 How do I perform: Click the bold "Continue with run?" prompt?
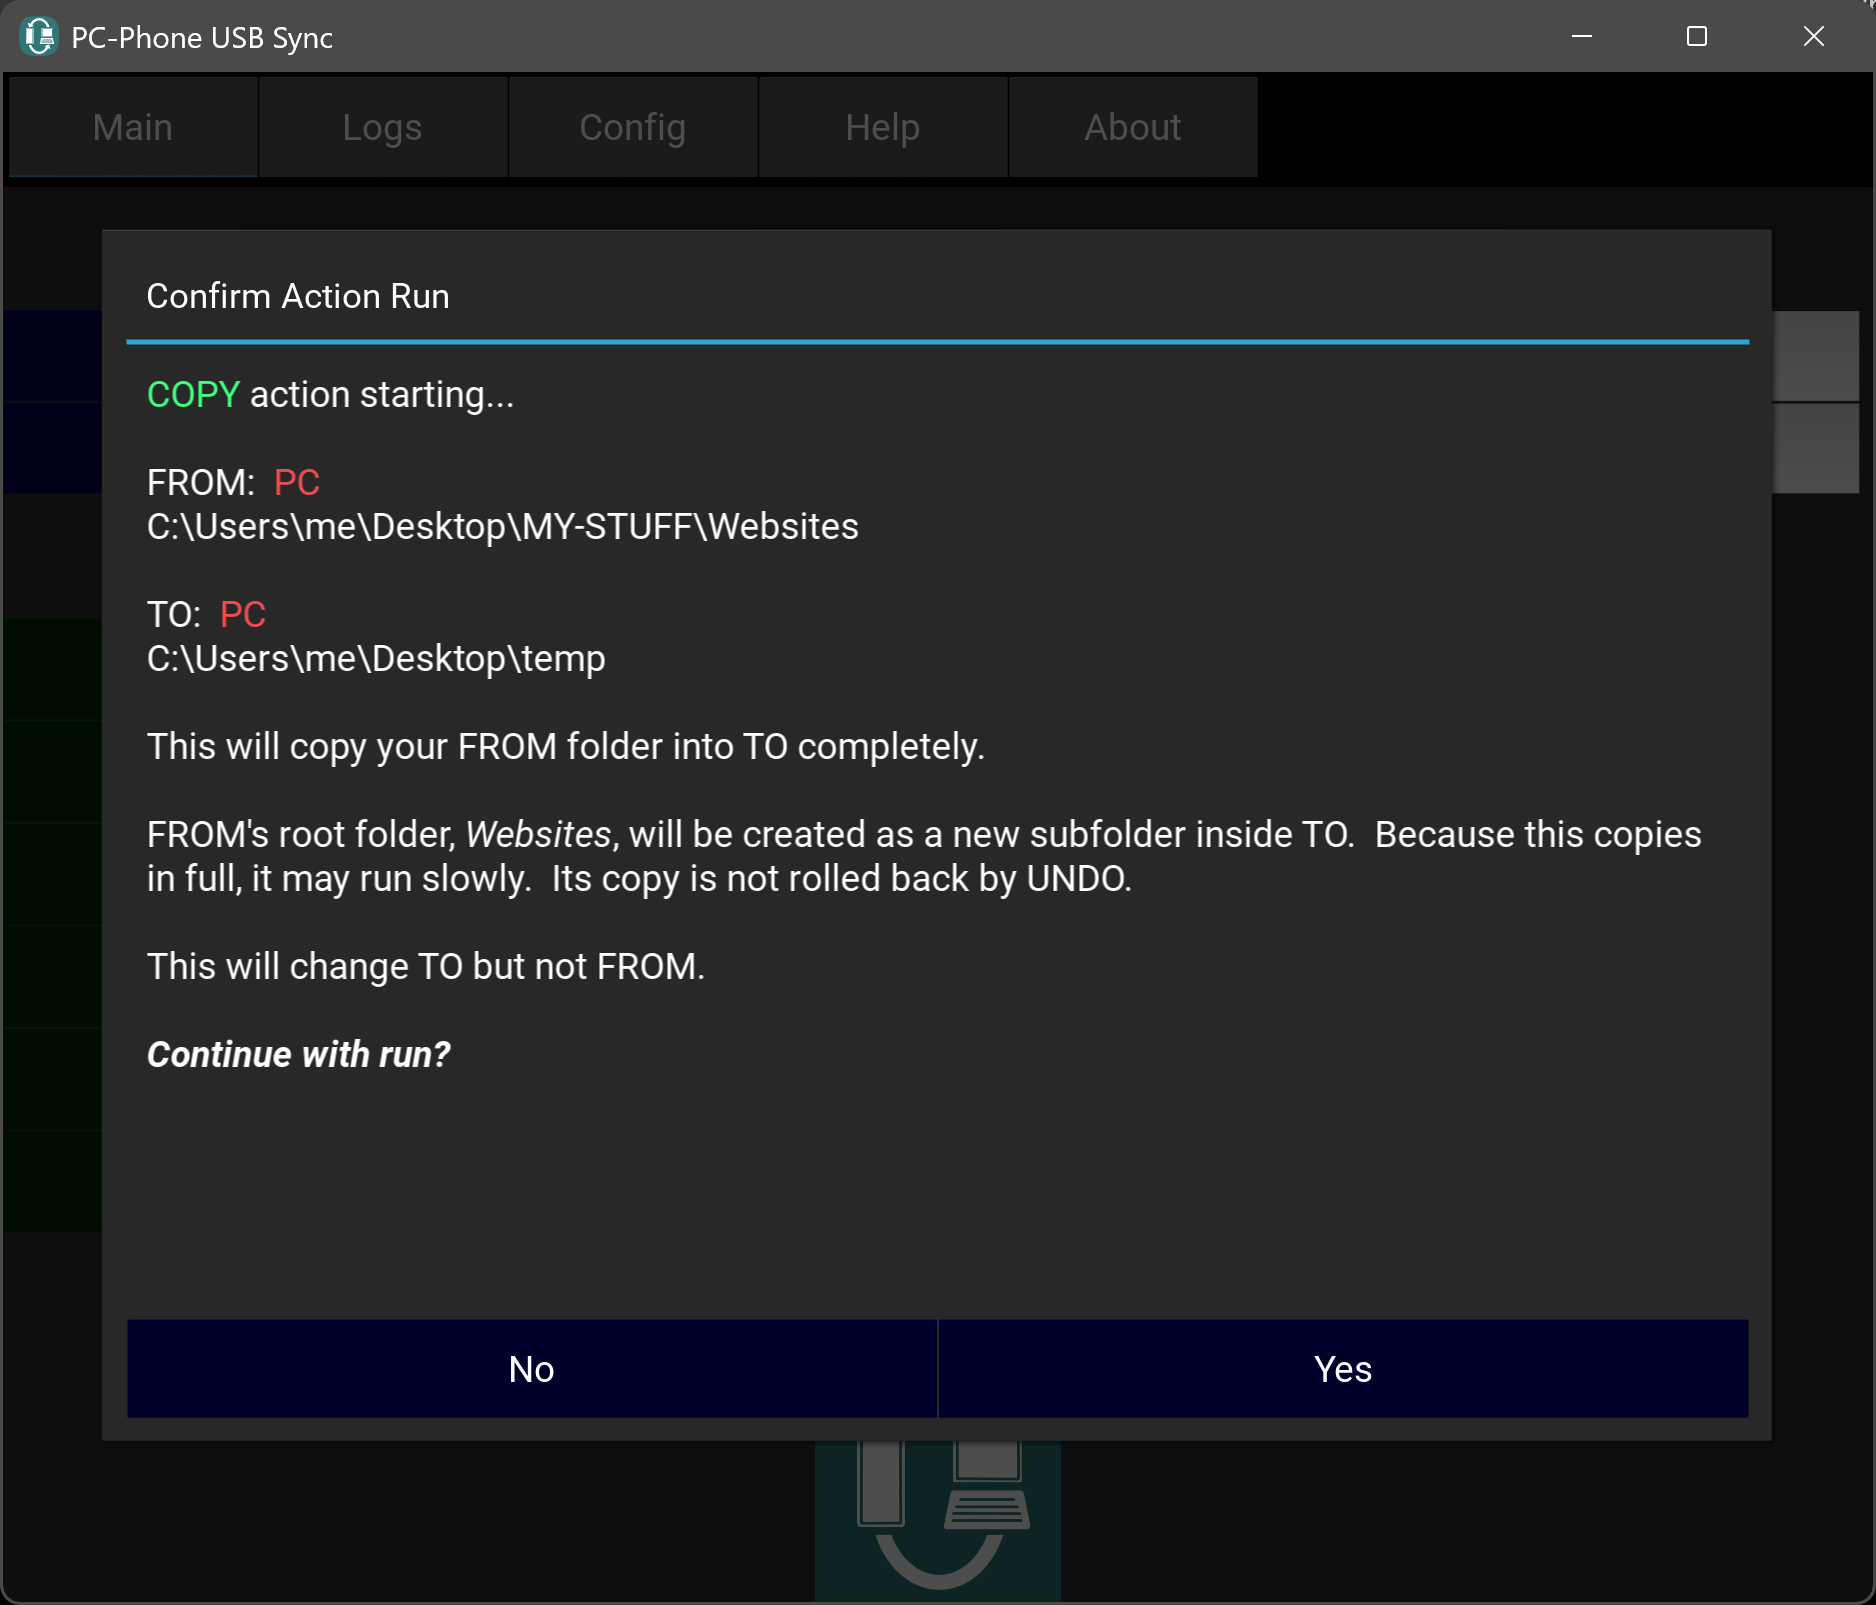[298, 1055]
